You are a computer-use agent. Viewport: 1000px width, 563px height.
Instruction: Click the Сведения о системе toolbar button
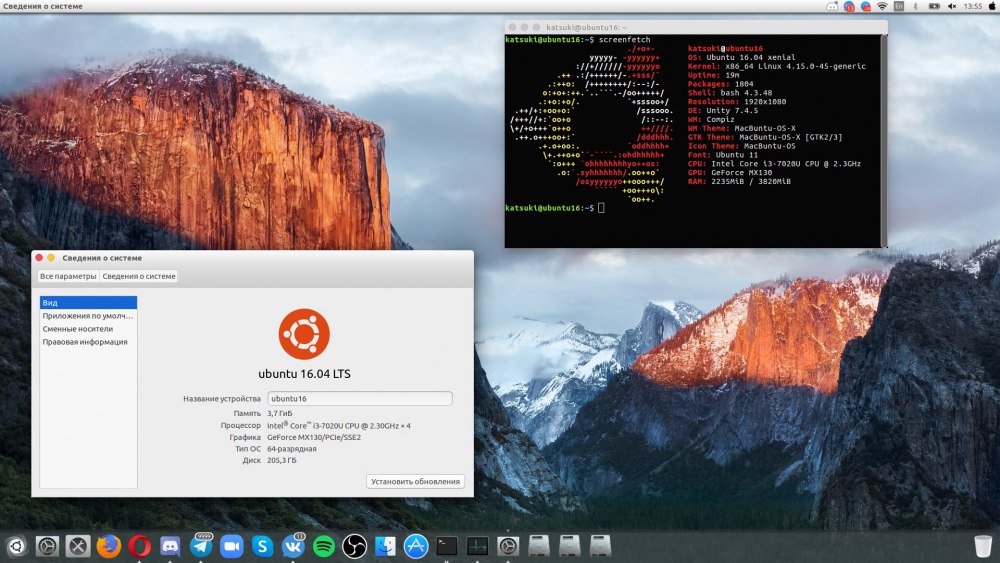point(139,276)
